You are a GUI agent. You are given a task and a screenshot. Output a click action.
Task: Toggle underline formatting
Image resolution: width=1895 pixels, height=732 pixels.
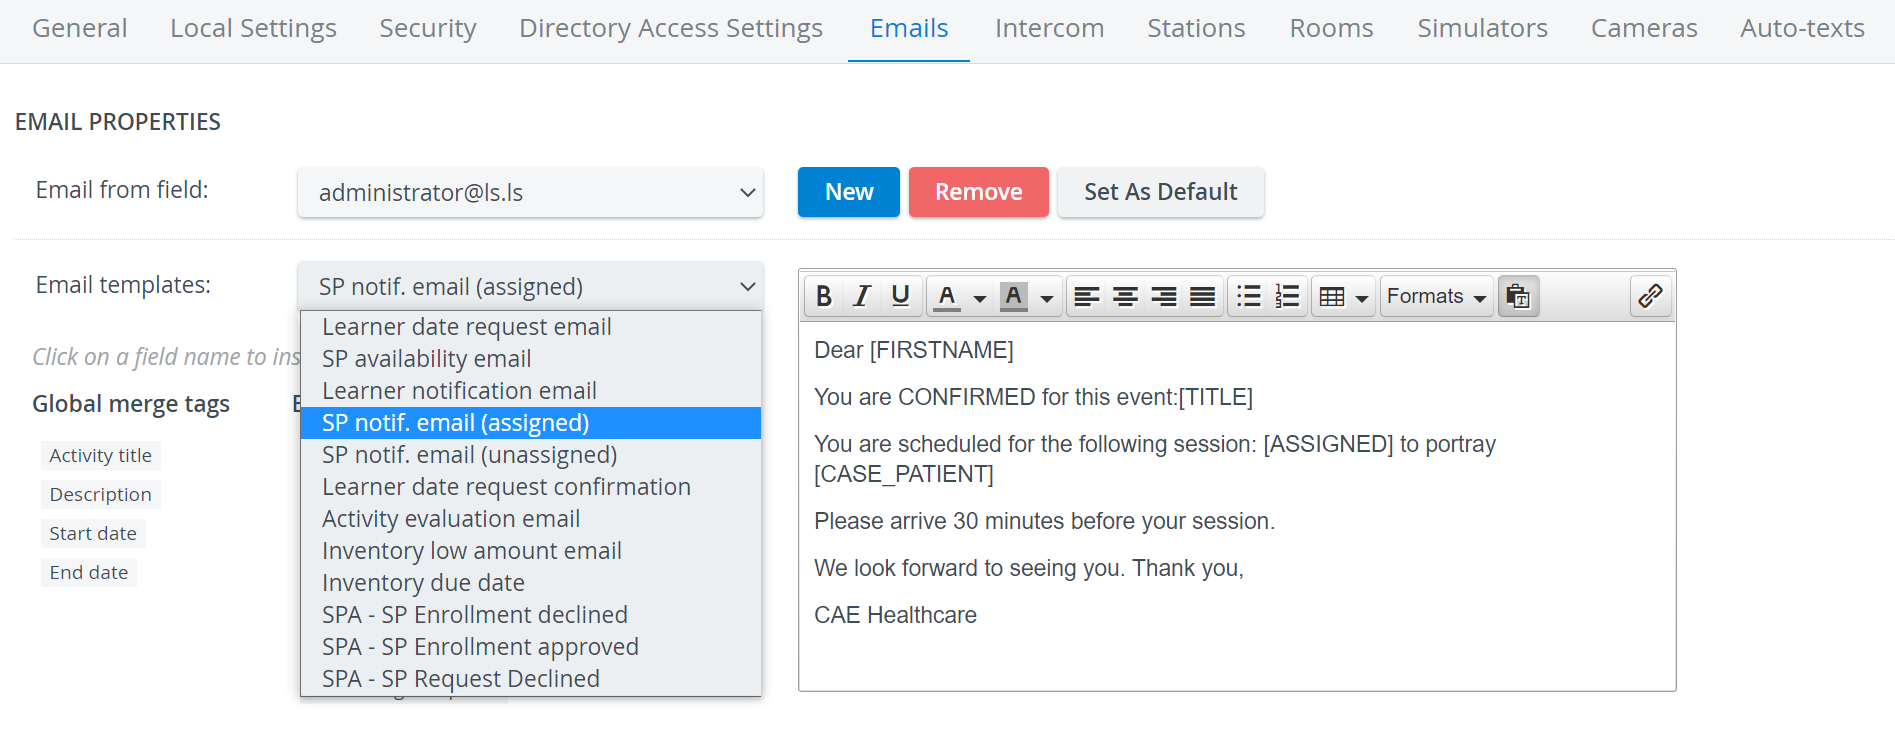pos(900,296)
